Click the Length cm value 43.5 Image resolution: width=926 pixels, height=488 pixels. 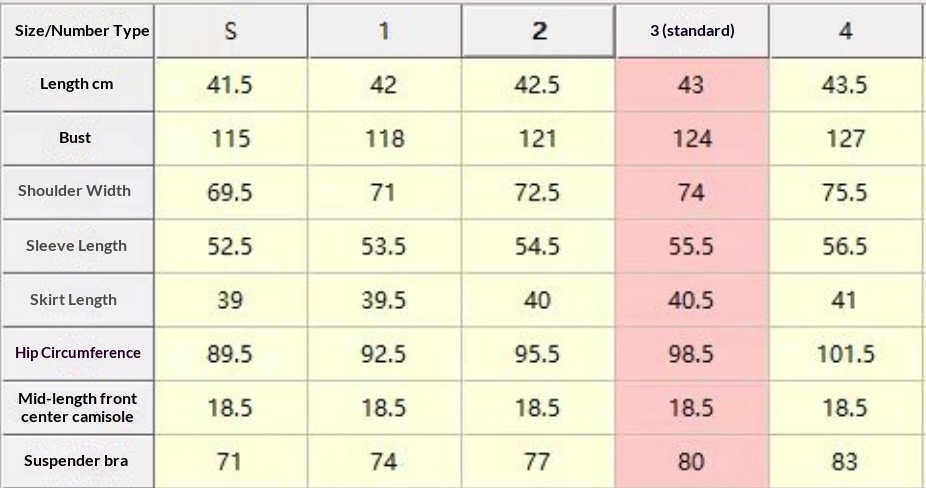846,85
